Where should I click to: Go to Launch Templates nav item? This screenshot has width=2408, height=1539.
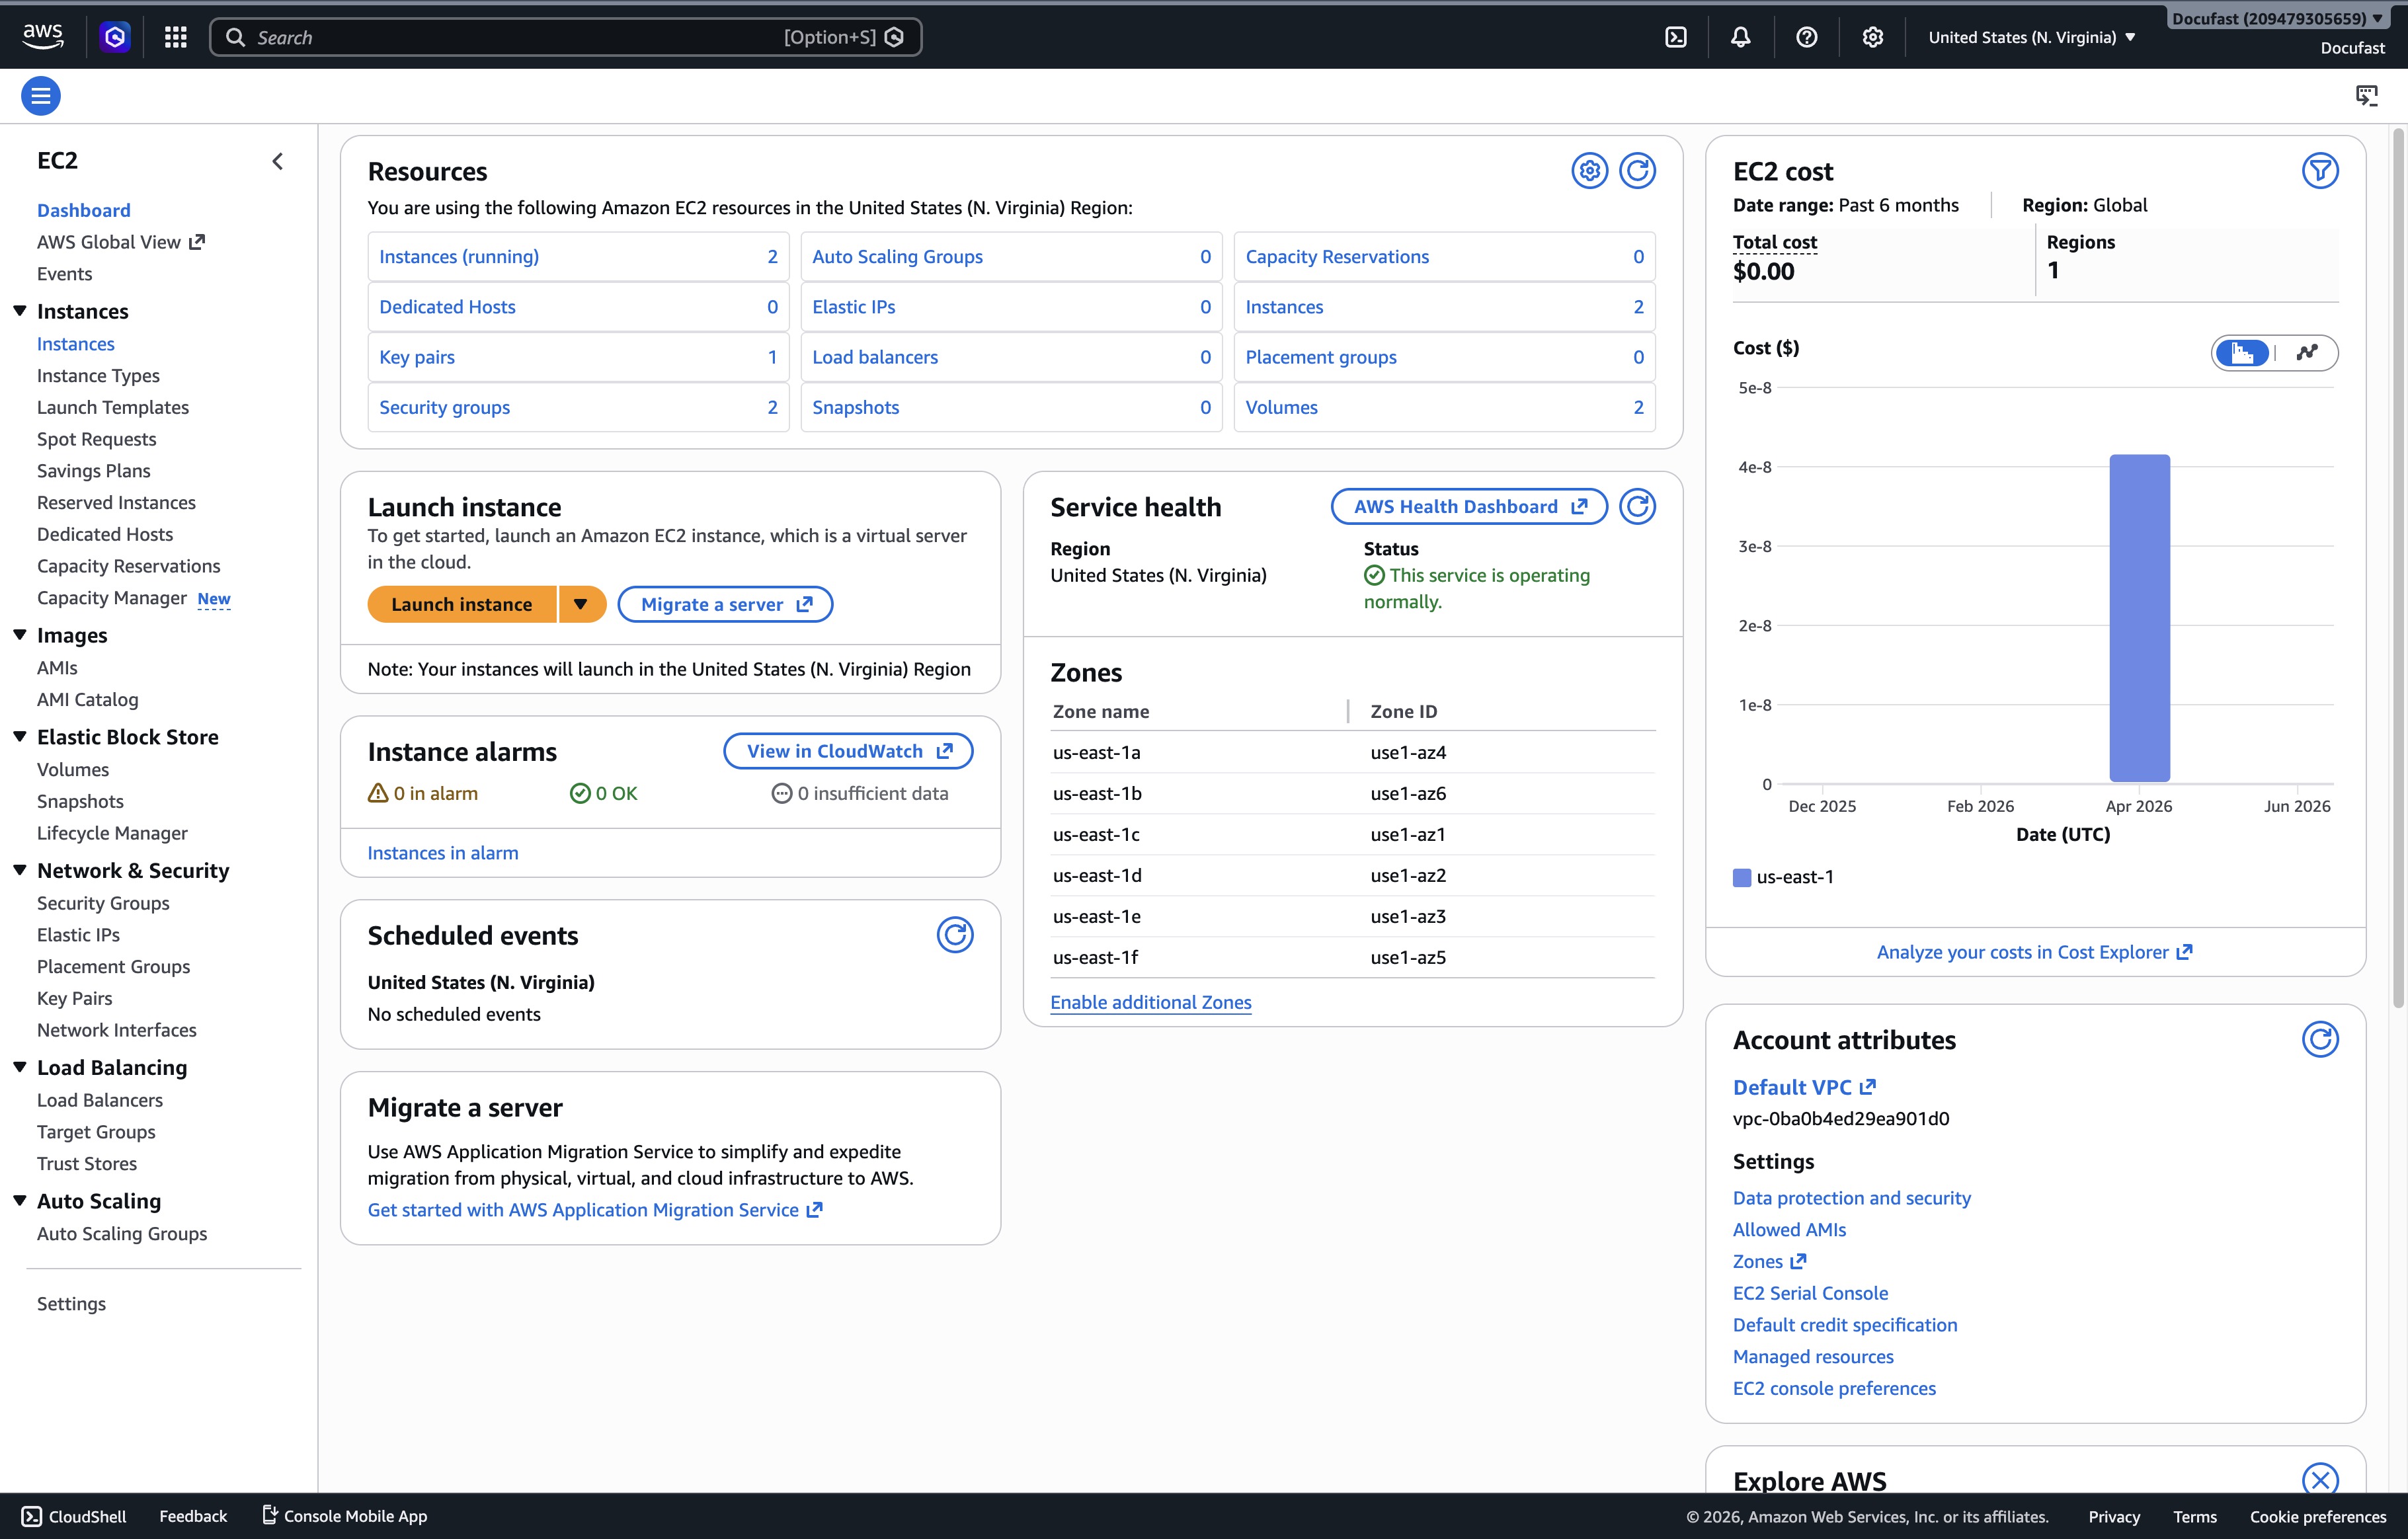click(x=113, y=407)
